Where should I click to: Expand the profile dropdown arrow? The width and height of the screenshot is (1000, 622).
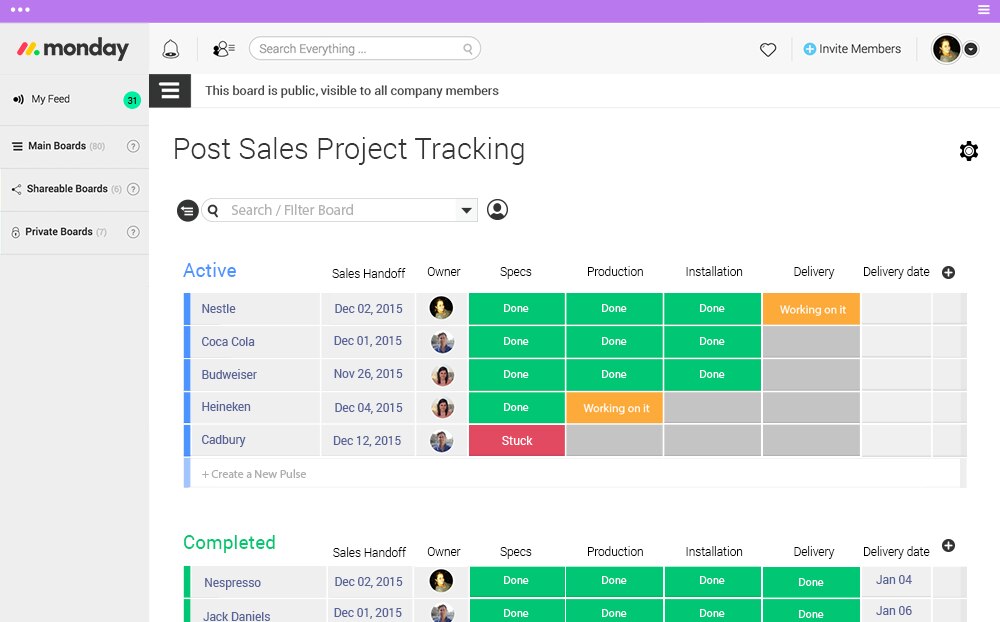pyautogui.click(x=971, y=49)
